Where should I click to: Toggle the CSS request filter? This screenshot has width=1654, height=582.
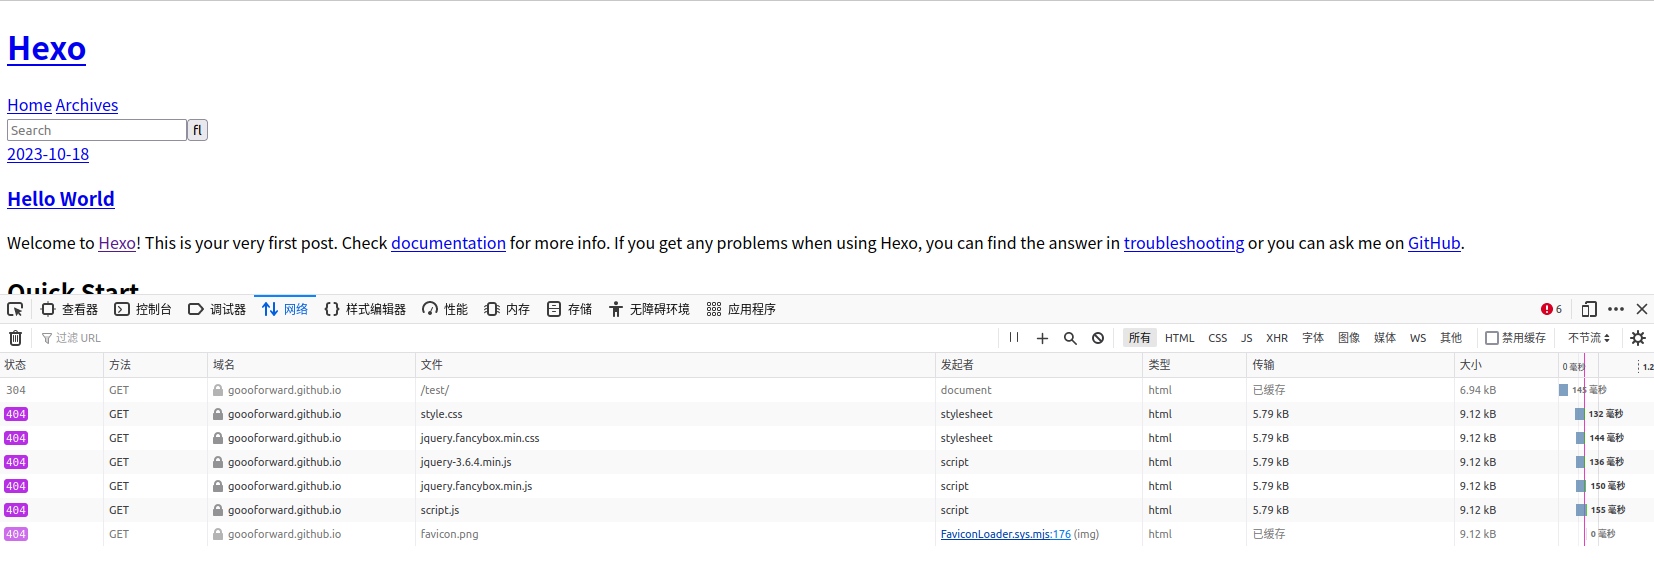click(x=1218, y=338)
